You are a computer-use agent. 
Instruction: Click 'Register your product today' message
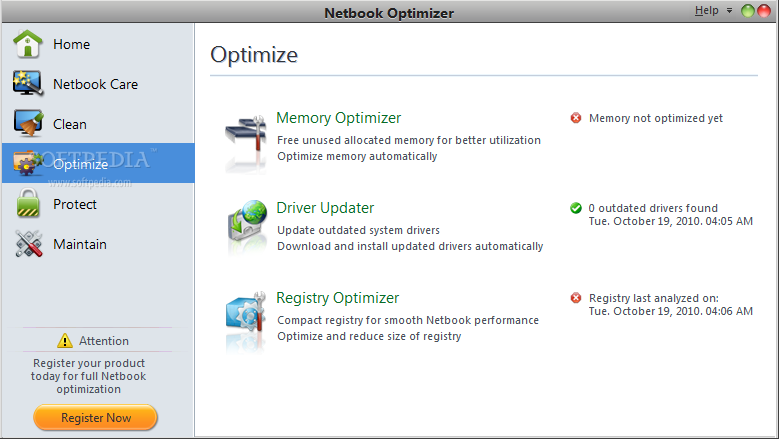click(x=88, y=376)
